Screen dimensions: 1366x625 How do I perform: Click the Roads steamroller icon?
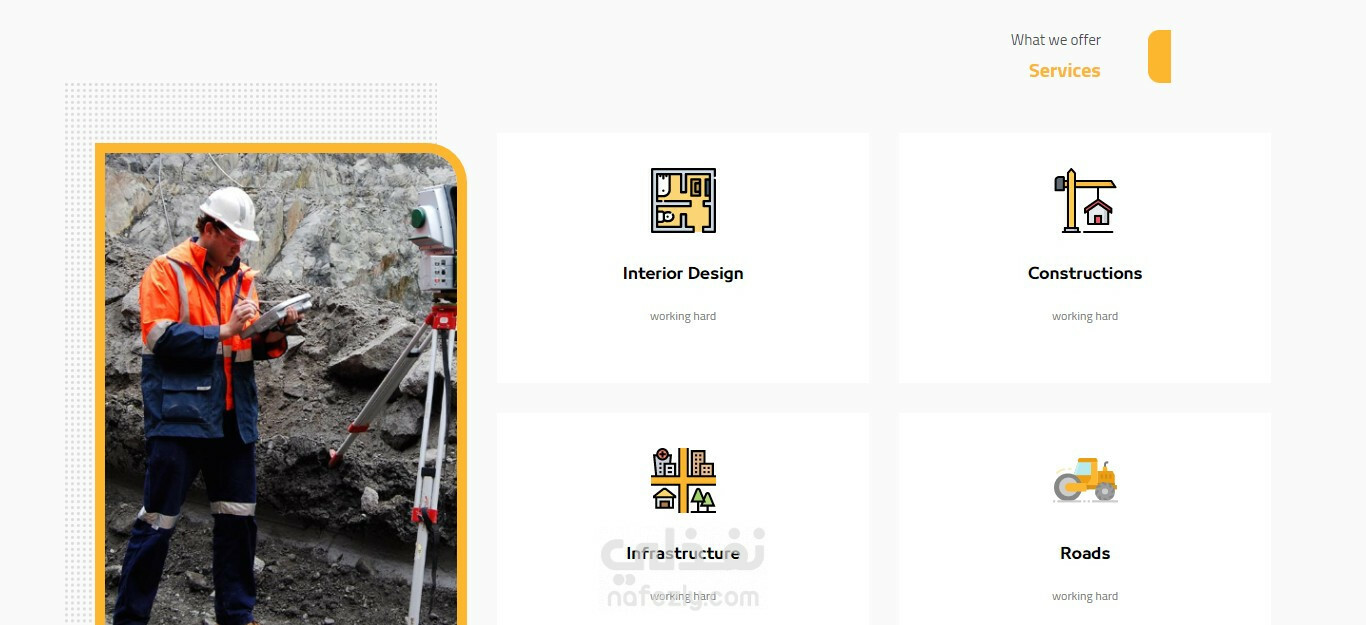pos(1085,480)
